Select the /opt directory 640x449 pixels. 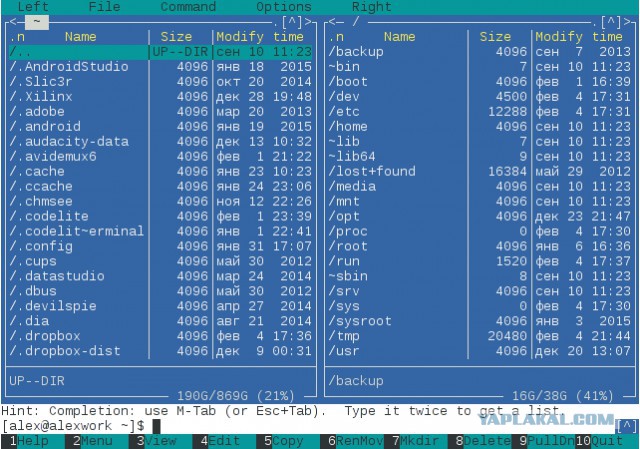pyautogui.click(x=480, y=216)
